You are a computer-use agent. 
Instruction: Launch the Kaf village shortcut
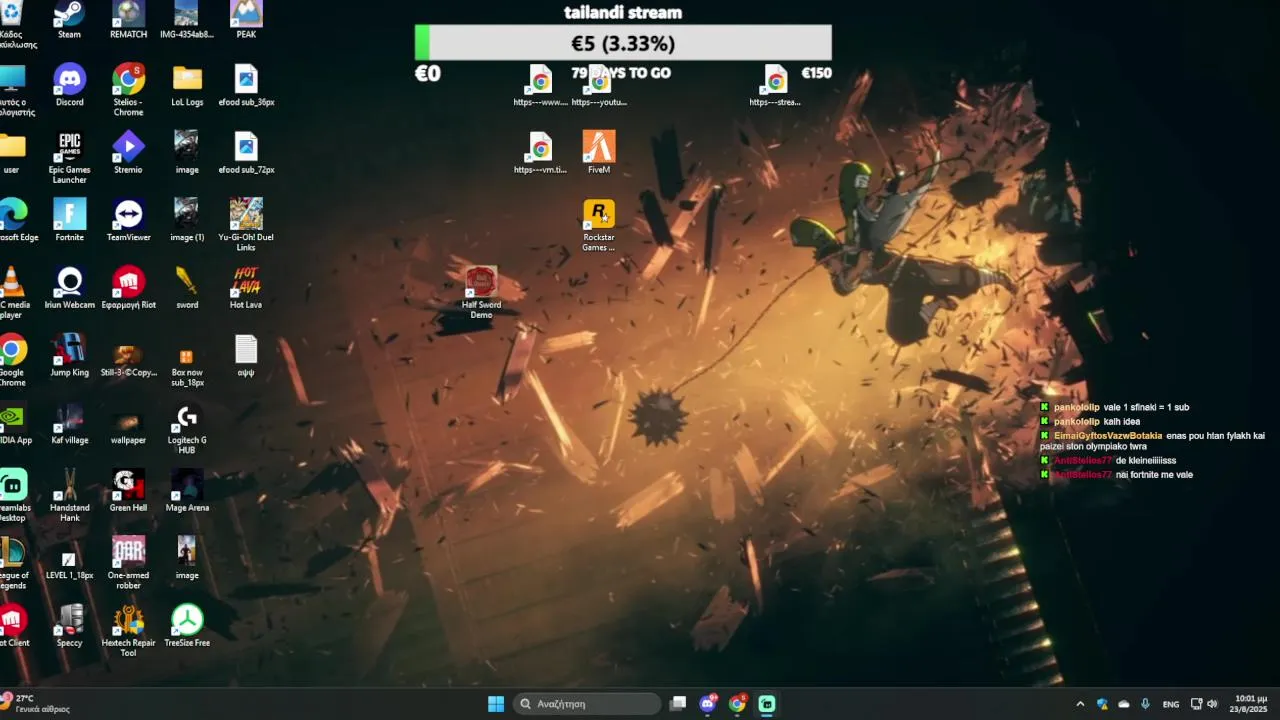[x=69, y=423]
